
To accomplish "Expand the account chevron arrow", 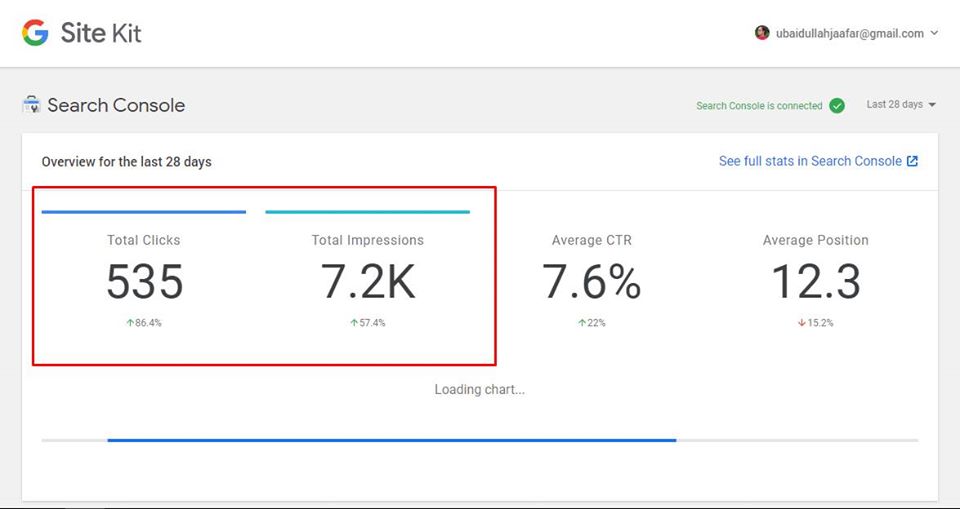I will 934,34.
